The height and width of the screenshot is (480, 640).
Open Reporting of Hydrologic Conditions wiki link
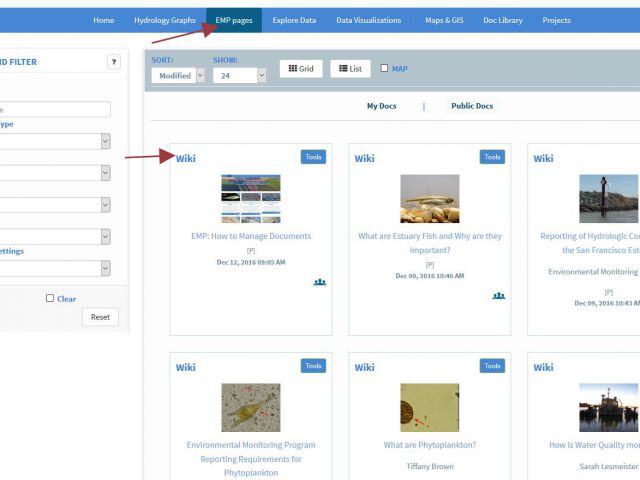(590, 243)
